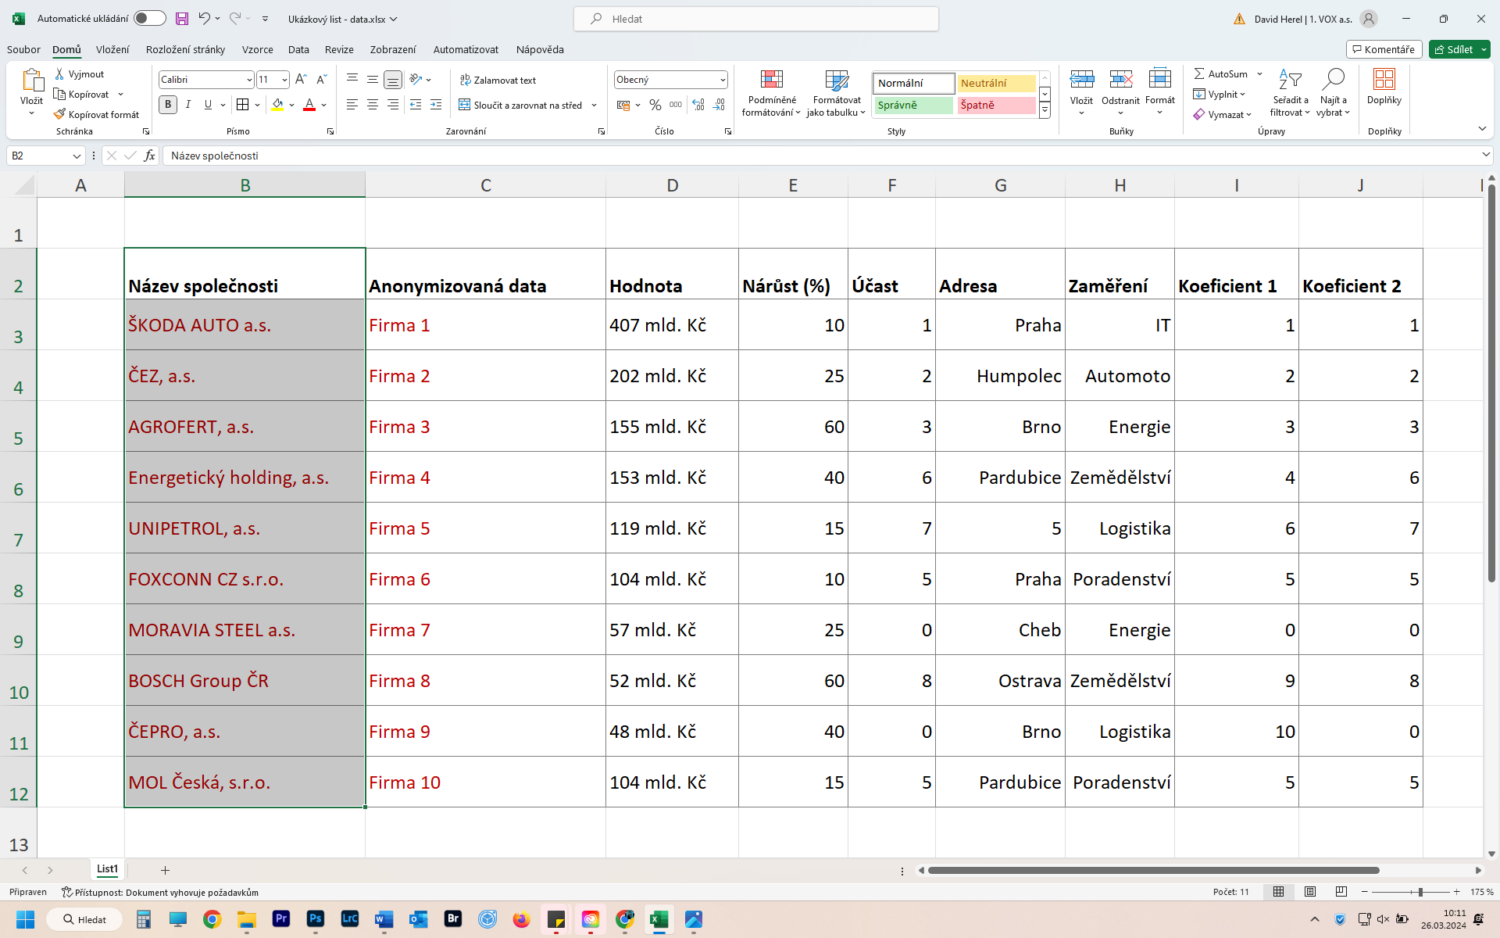This screenshot has width=1500, height=938.
Task: Click the zoom slider in status bar
Action: tap(1420, 892)
